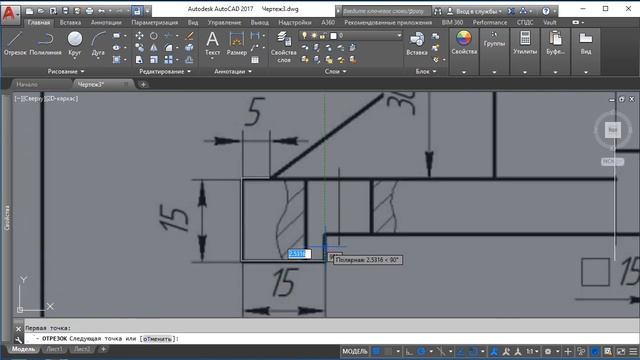Click the dynamic input distance field 2.5316

[x=299, y=254]
